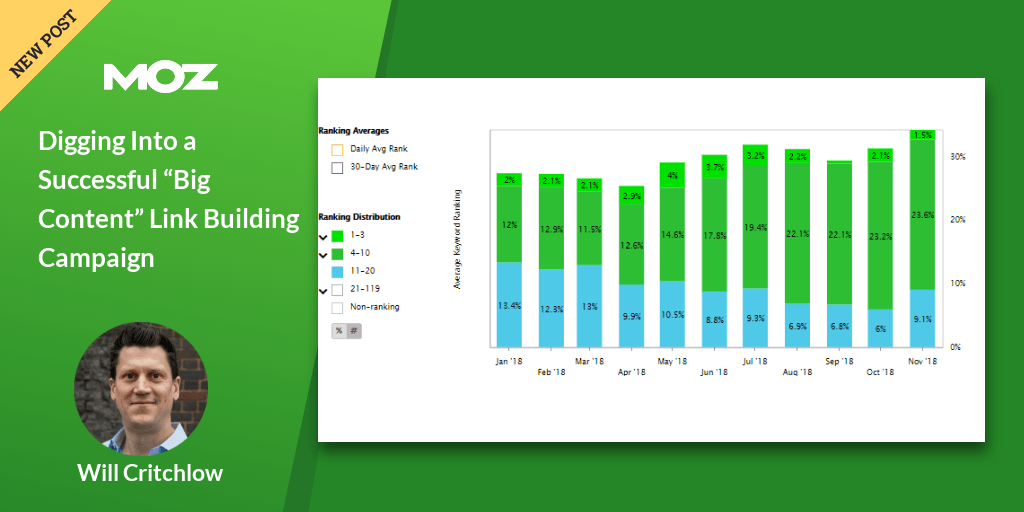
Task: Check the Non-ranking distribution box
Action: click(337, 307)
